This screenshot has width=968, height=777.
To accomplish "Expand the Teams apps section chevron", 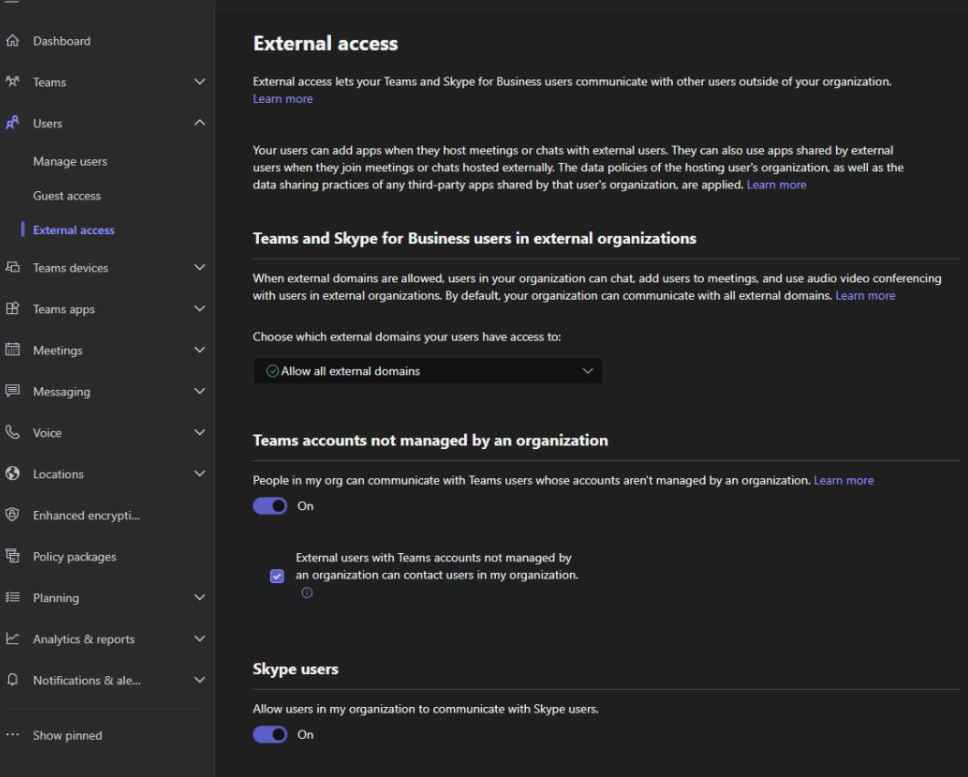I will pyautogui.click(x=199, y=309).
